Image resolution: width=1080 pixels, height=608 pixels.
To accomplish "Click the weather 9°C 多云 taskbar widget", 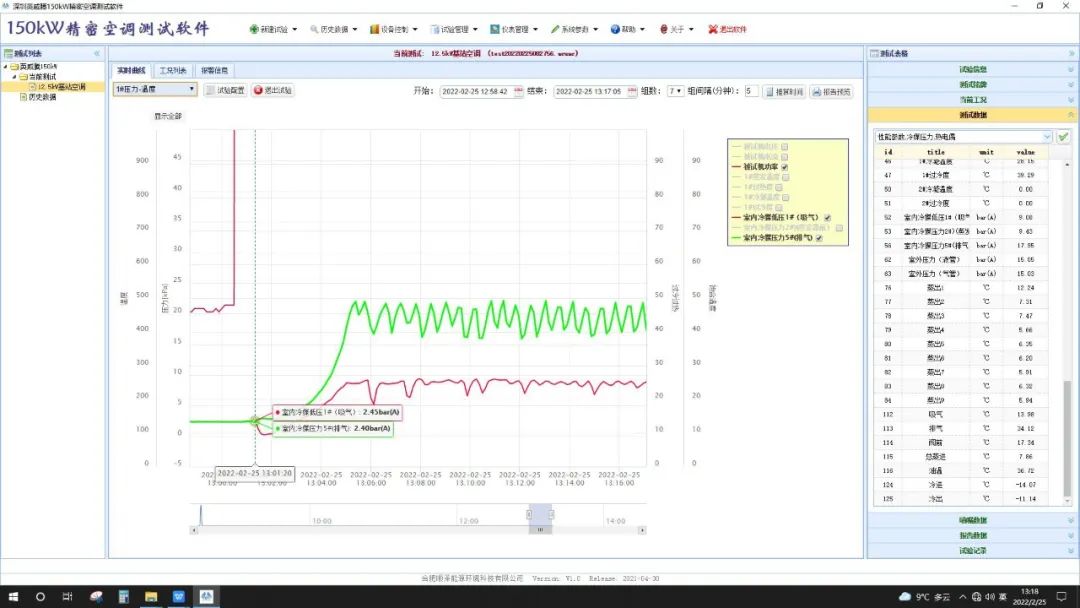I will pyautogui.click(x=924, y=597).
